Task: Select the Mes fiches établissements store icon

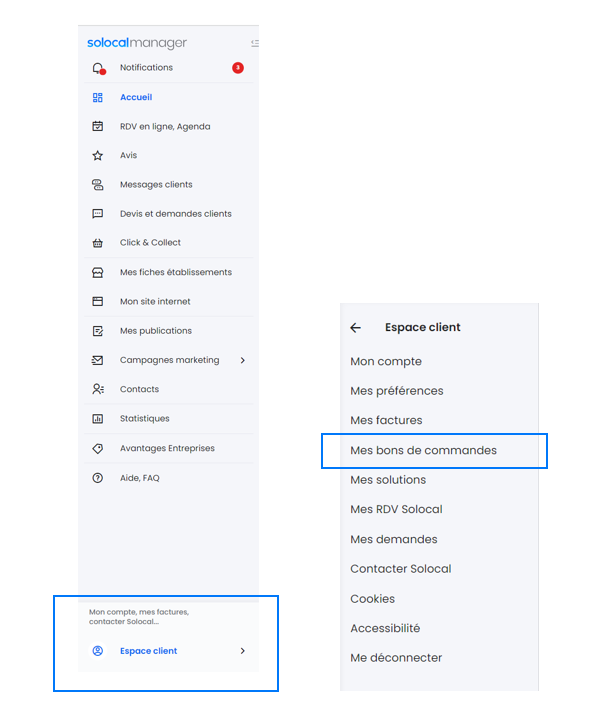Action: click(x=98, y=272)
